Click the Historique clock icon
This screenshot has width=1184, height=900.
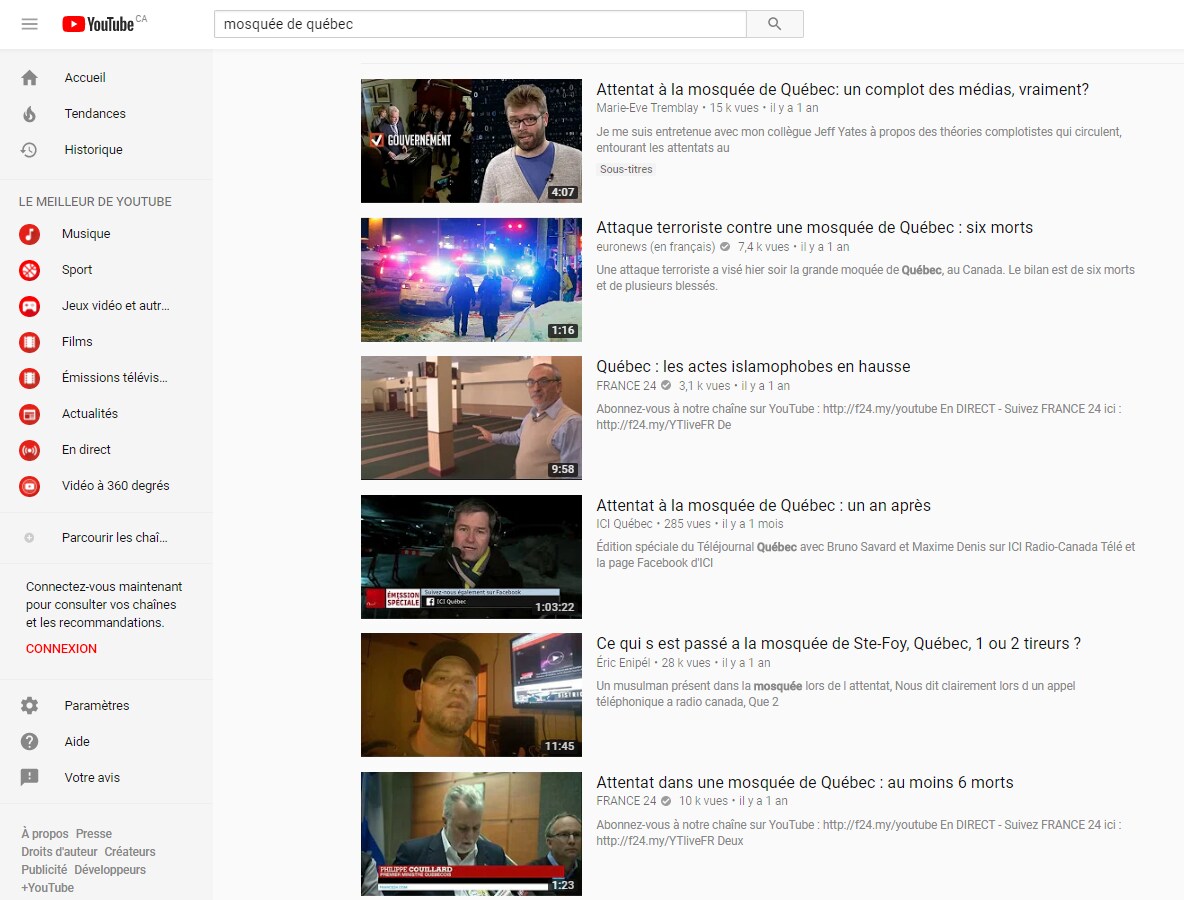(x=29, y=150)
